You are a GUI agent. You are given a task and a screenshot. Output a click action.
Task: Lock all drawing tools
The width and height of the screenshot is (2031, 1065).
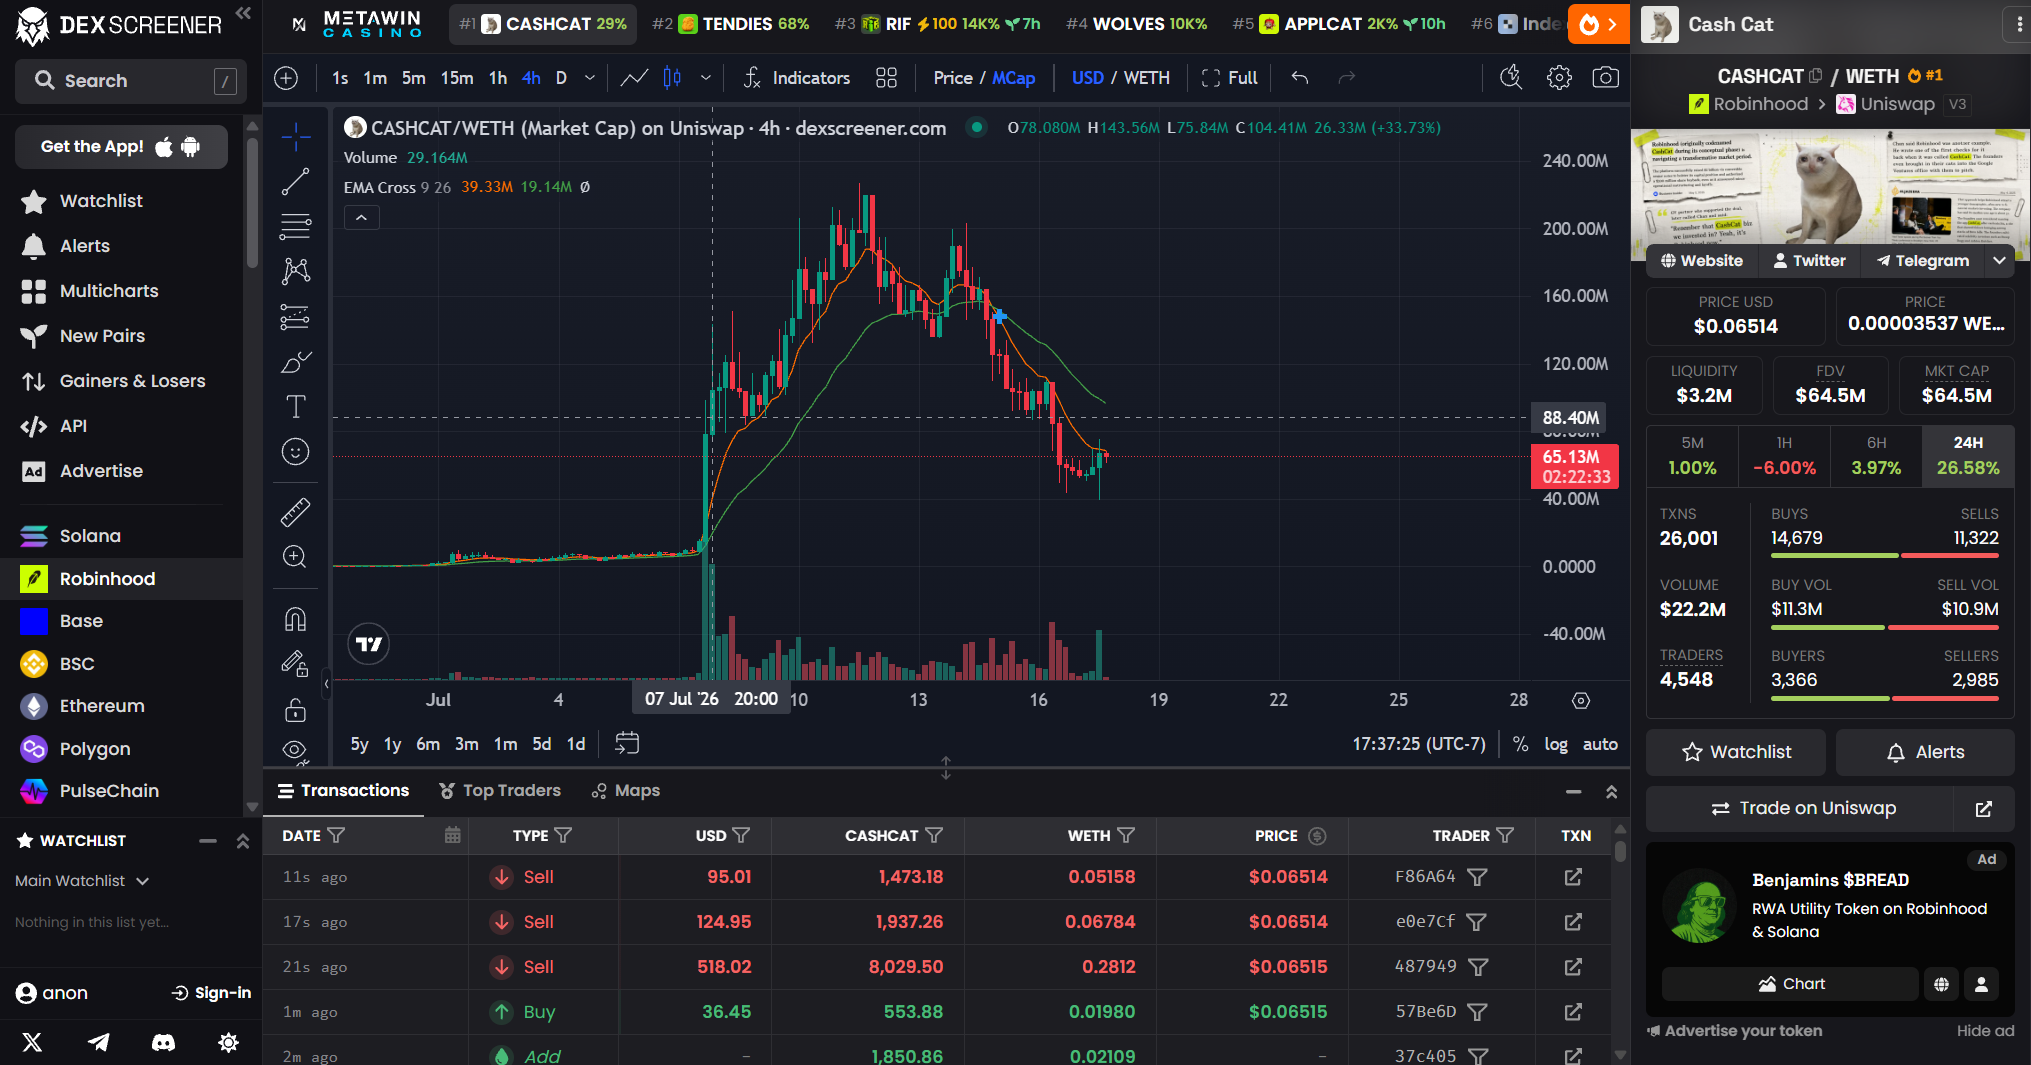tap(295, 710)
